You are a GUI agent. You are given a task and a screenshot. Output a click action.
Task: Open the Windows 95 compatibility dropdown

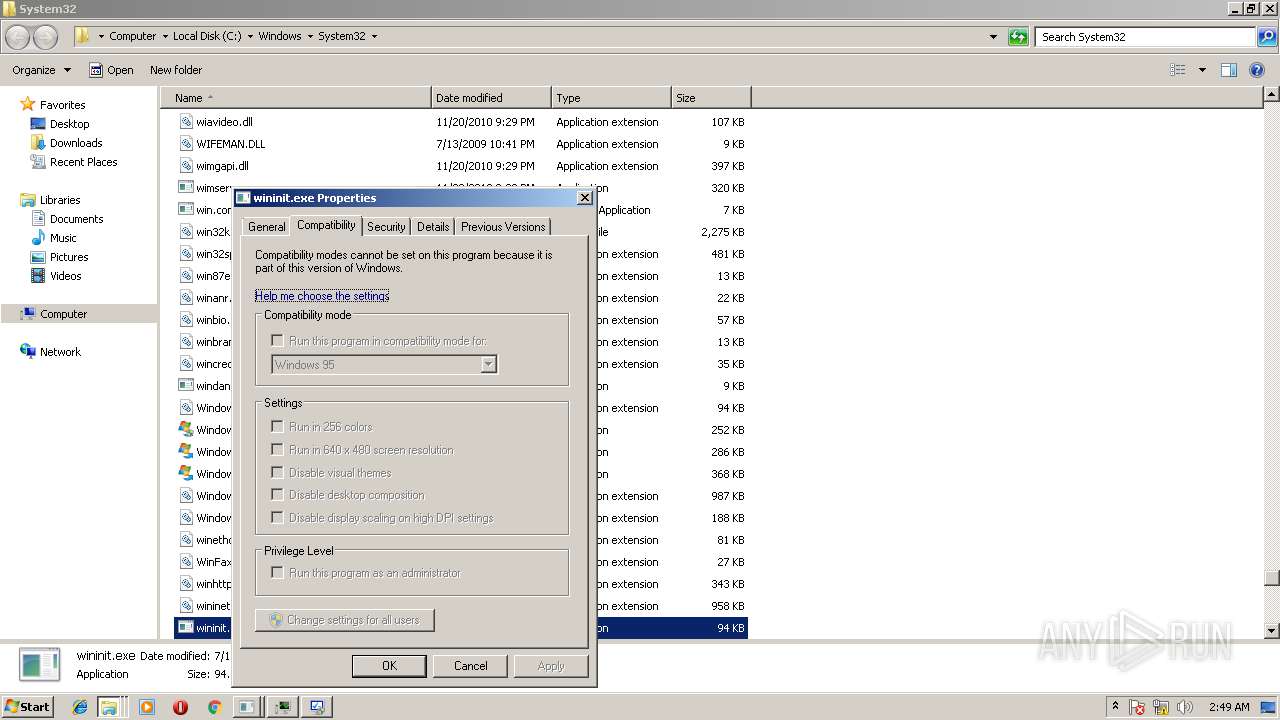click(385, 365)
